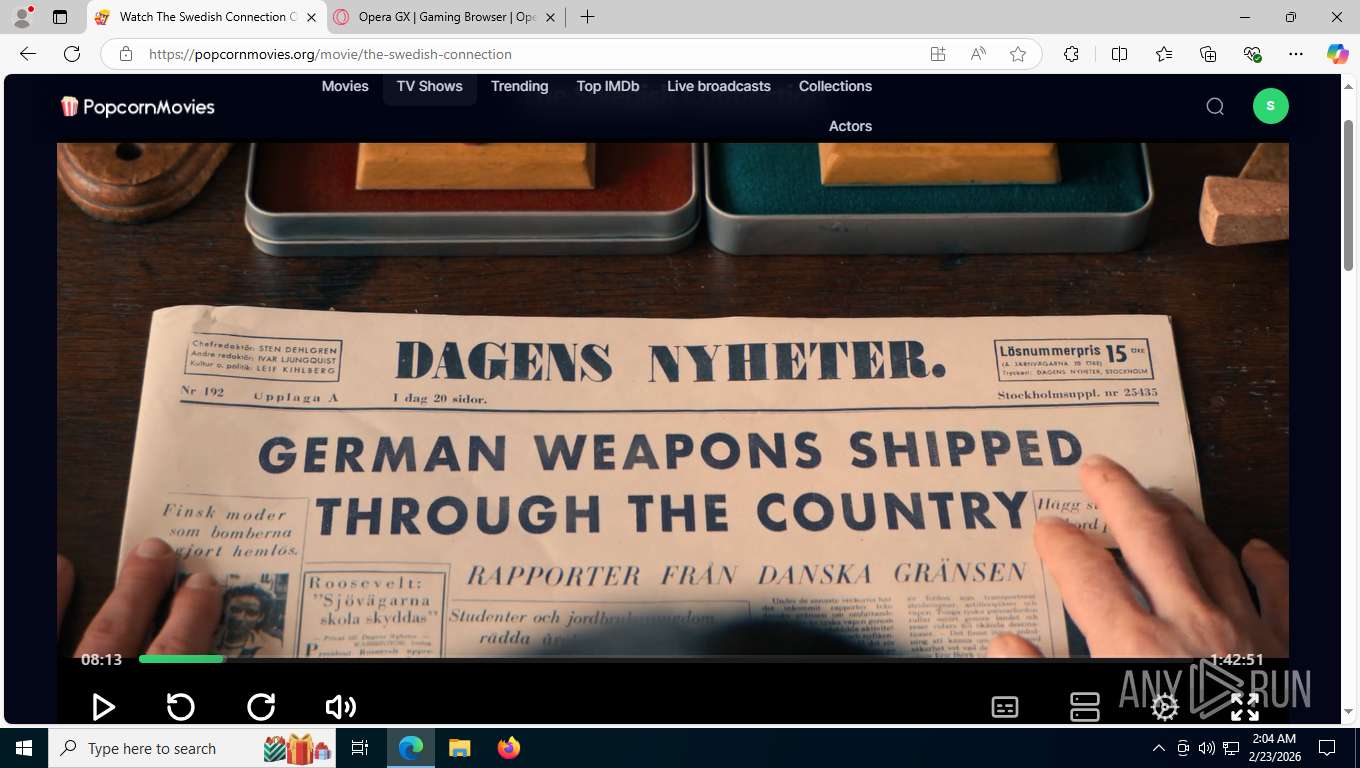Open the green S user avatar

(1271, 106)
